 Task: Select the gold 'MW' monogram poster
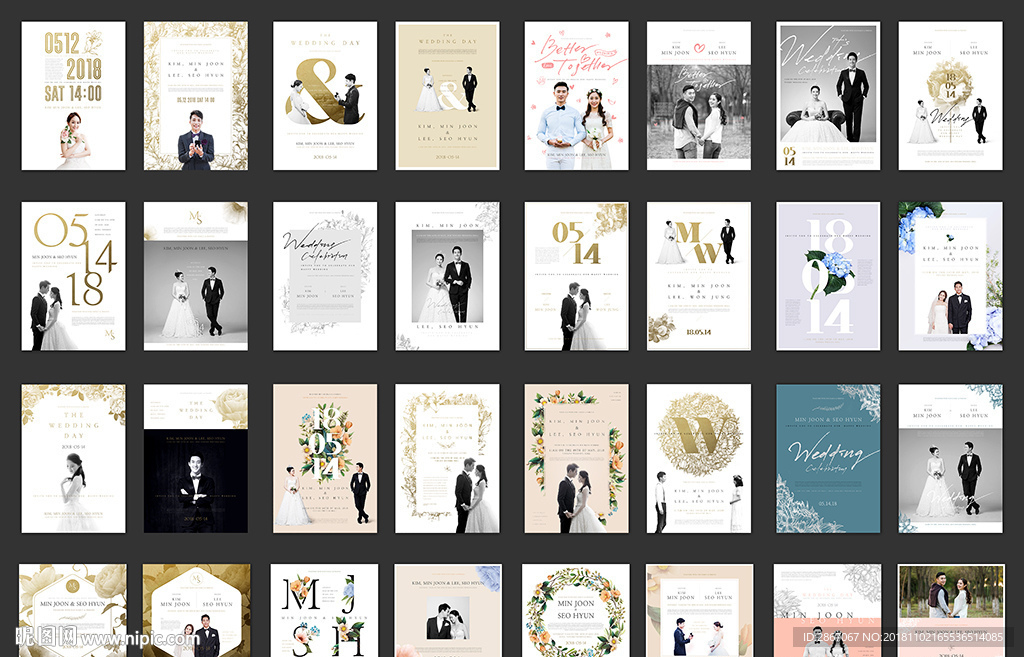(x=698, y=276)
